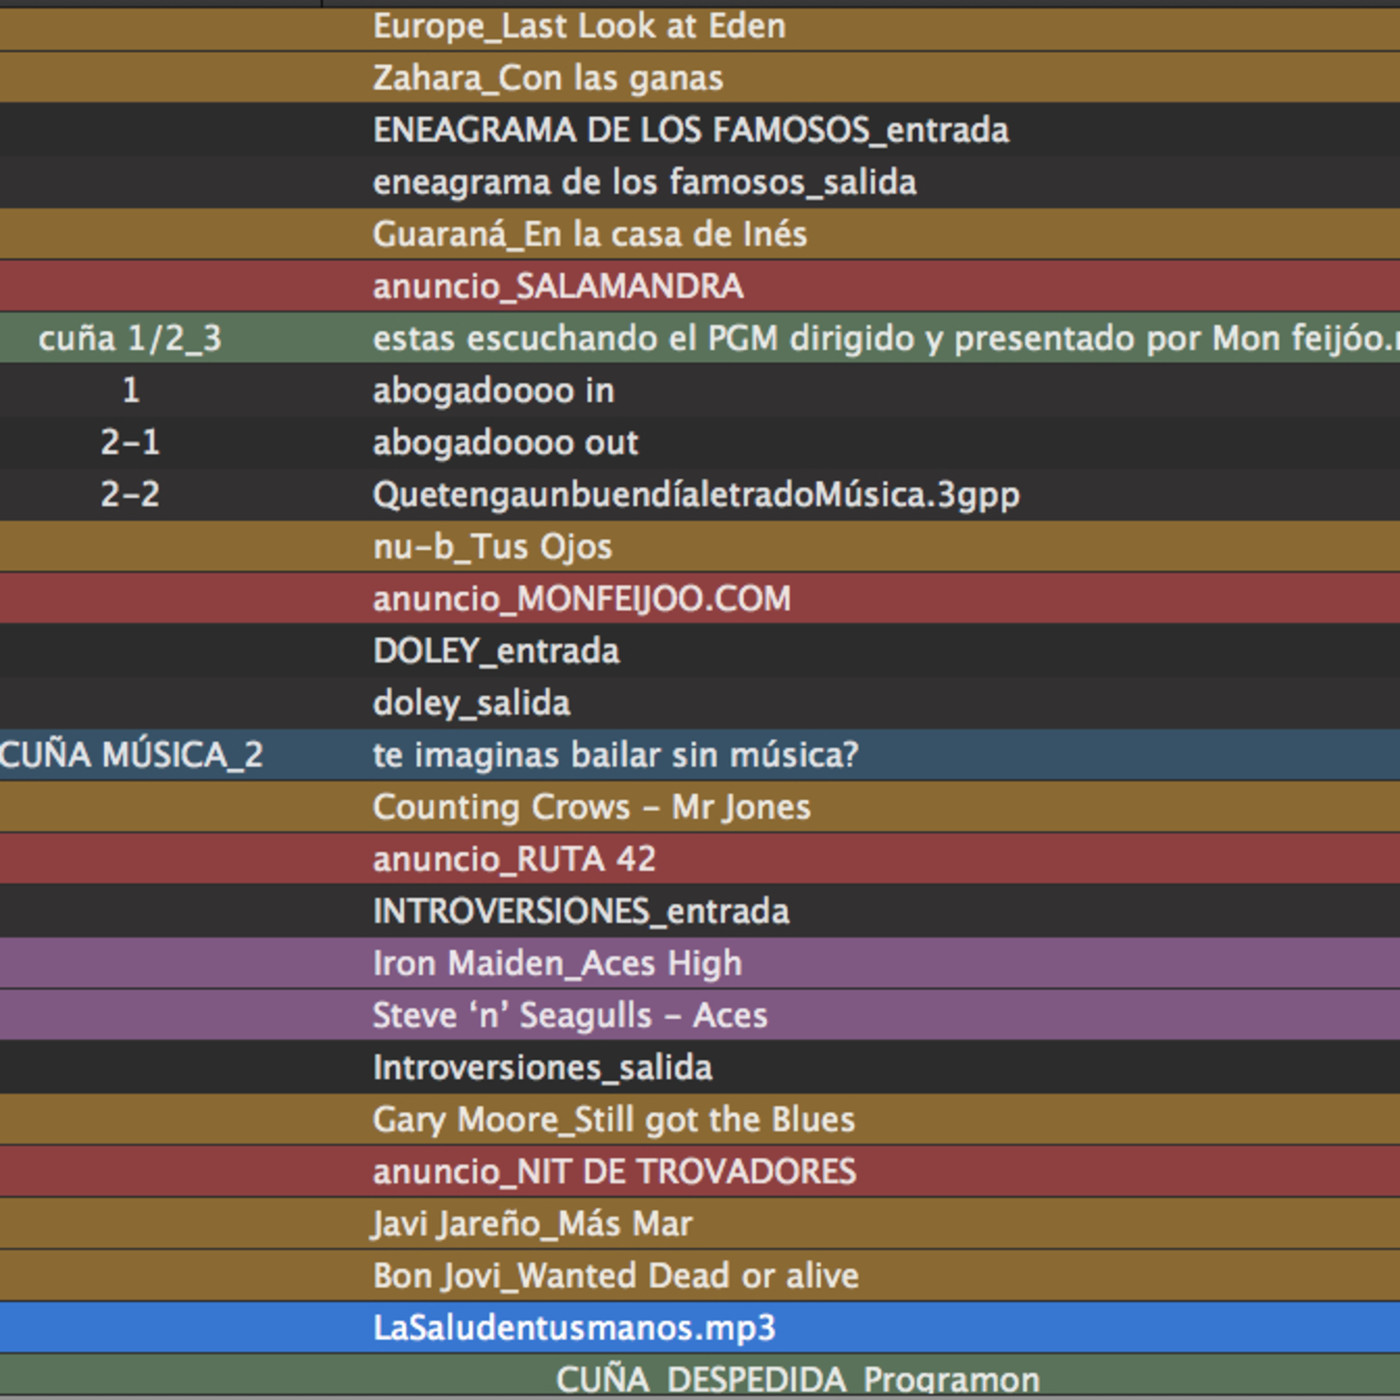This screenshot has height=1400, width=1400.
Task: Select the CUÑA MÚSICA_2 cue row
Action: click(x=131, y=755)
